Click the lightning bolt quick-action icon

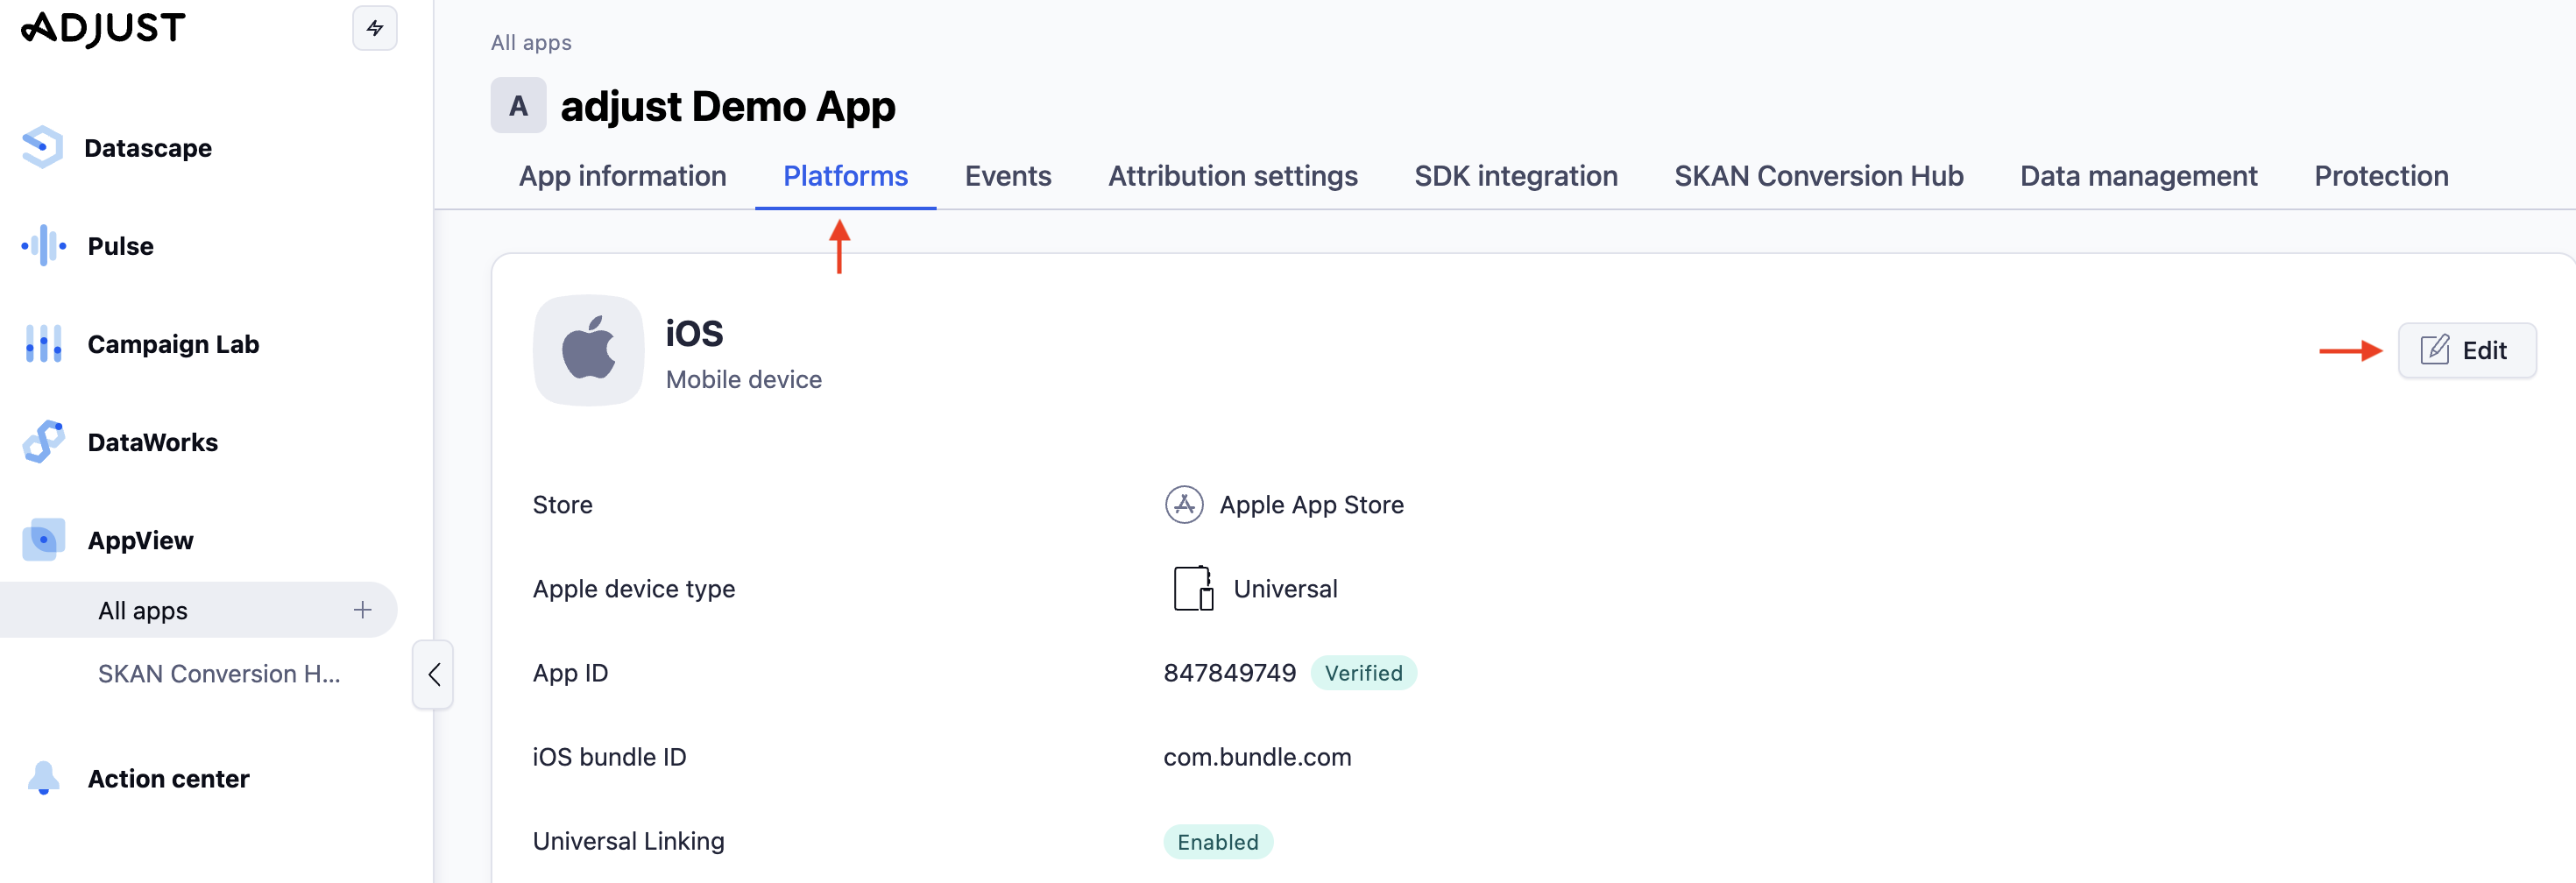pos(375,28)
